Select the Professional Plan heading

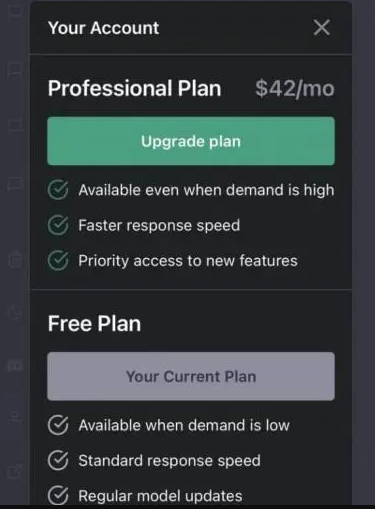coord(134,88)
